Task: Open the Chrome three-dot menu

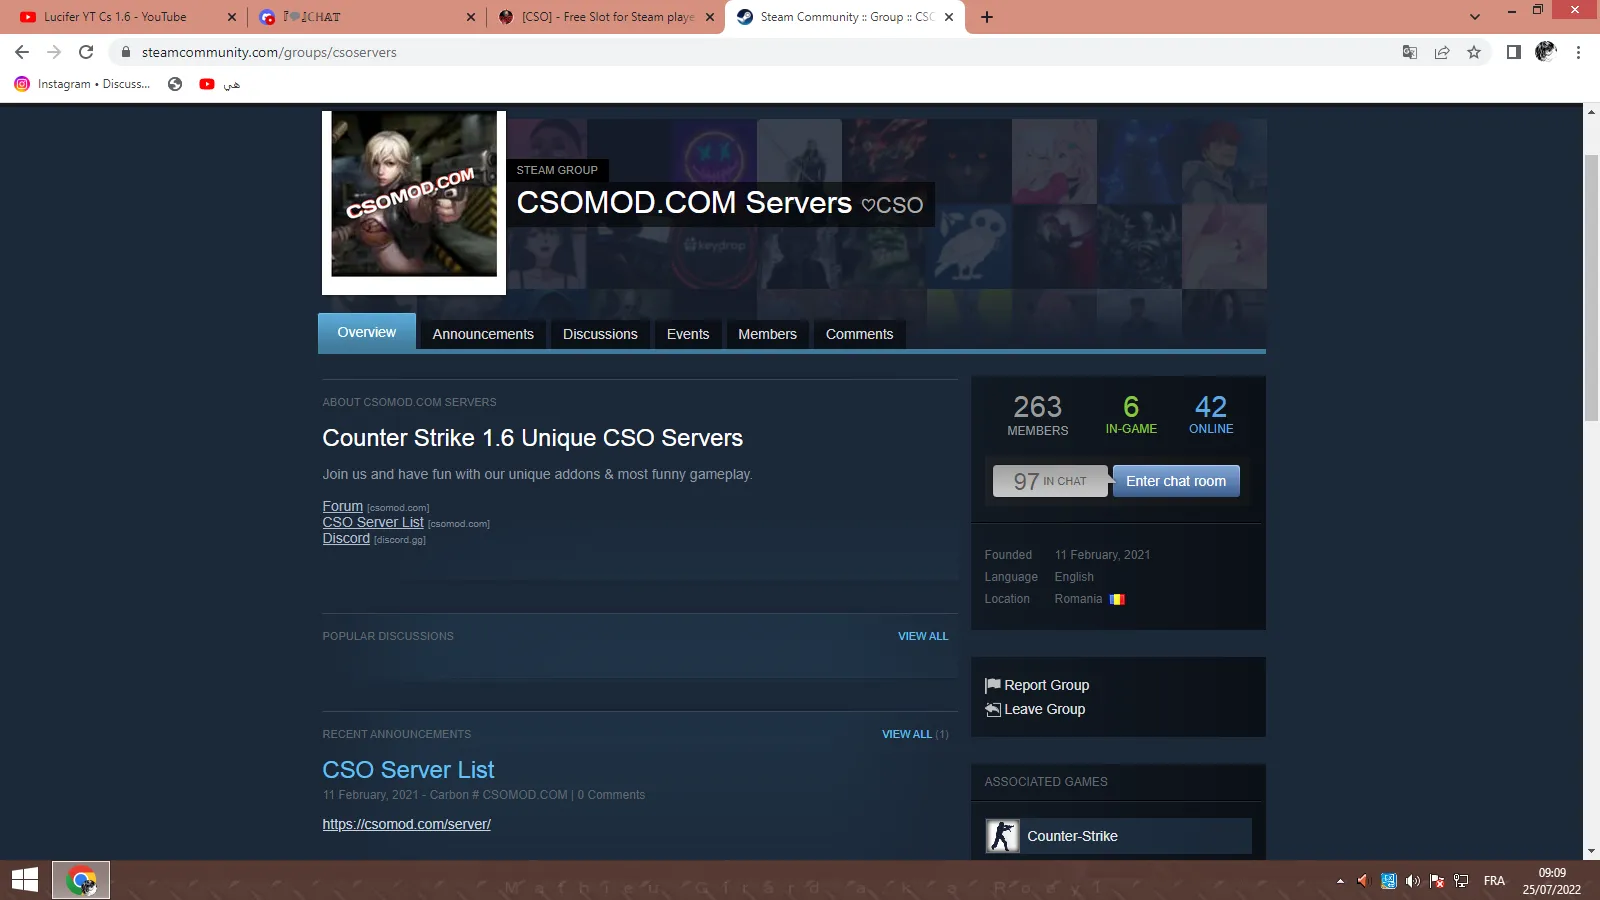Action: [1578, 52]
